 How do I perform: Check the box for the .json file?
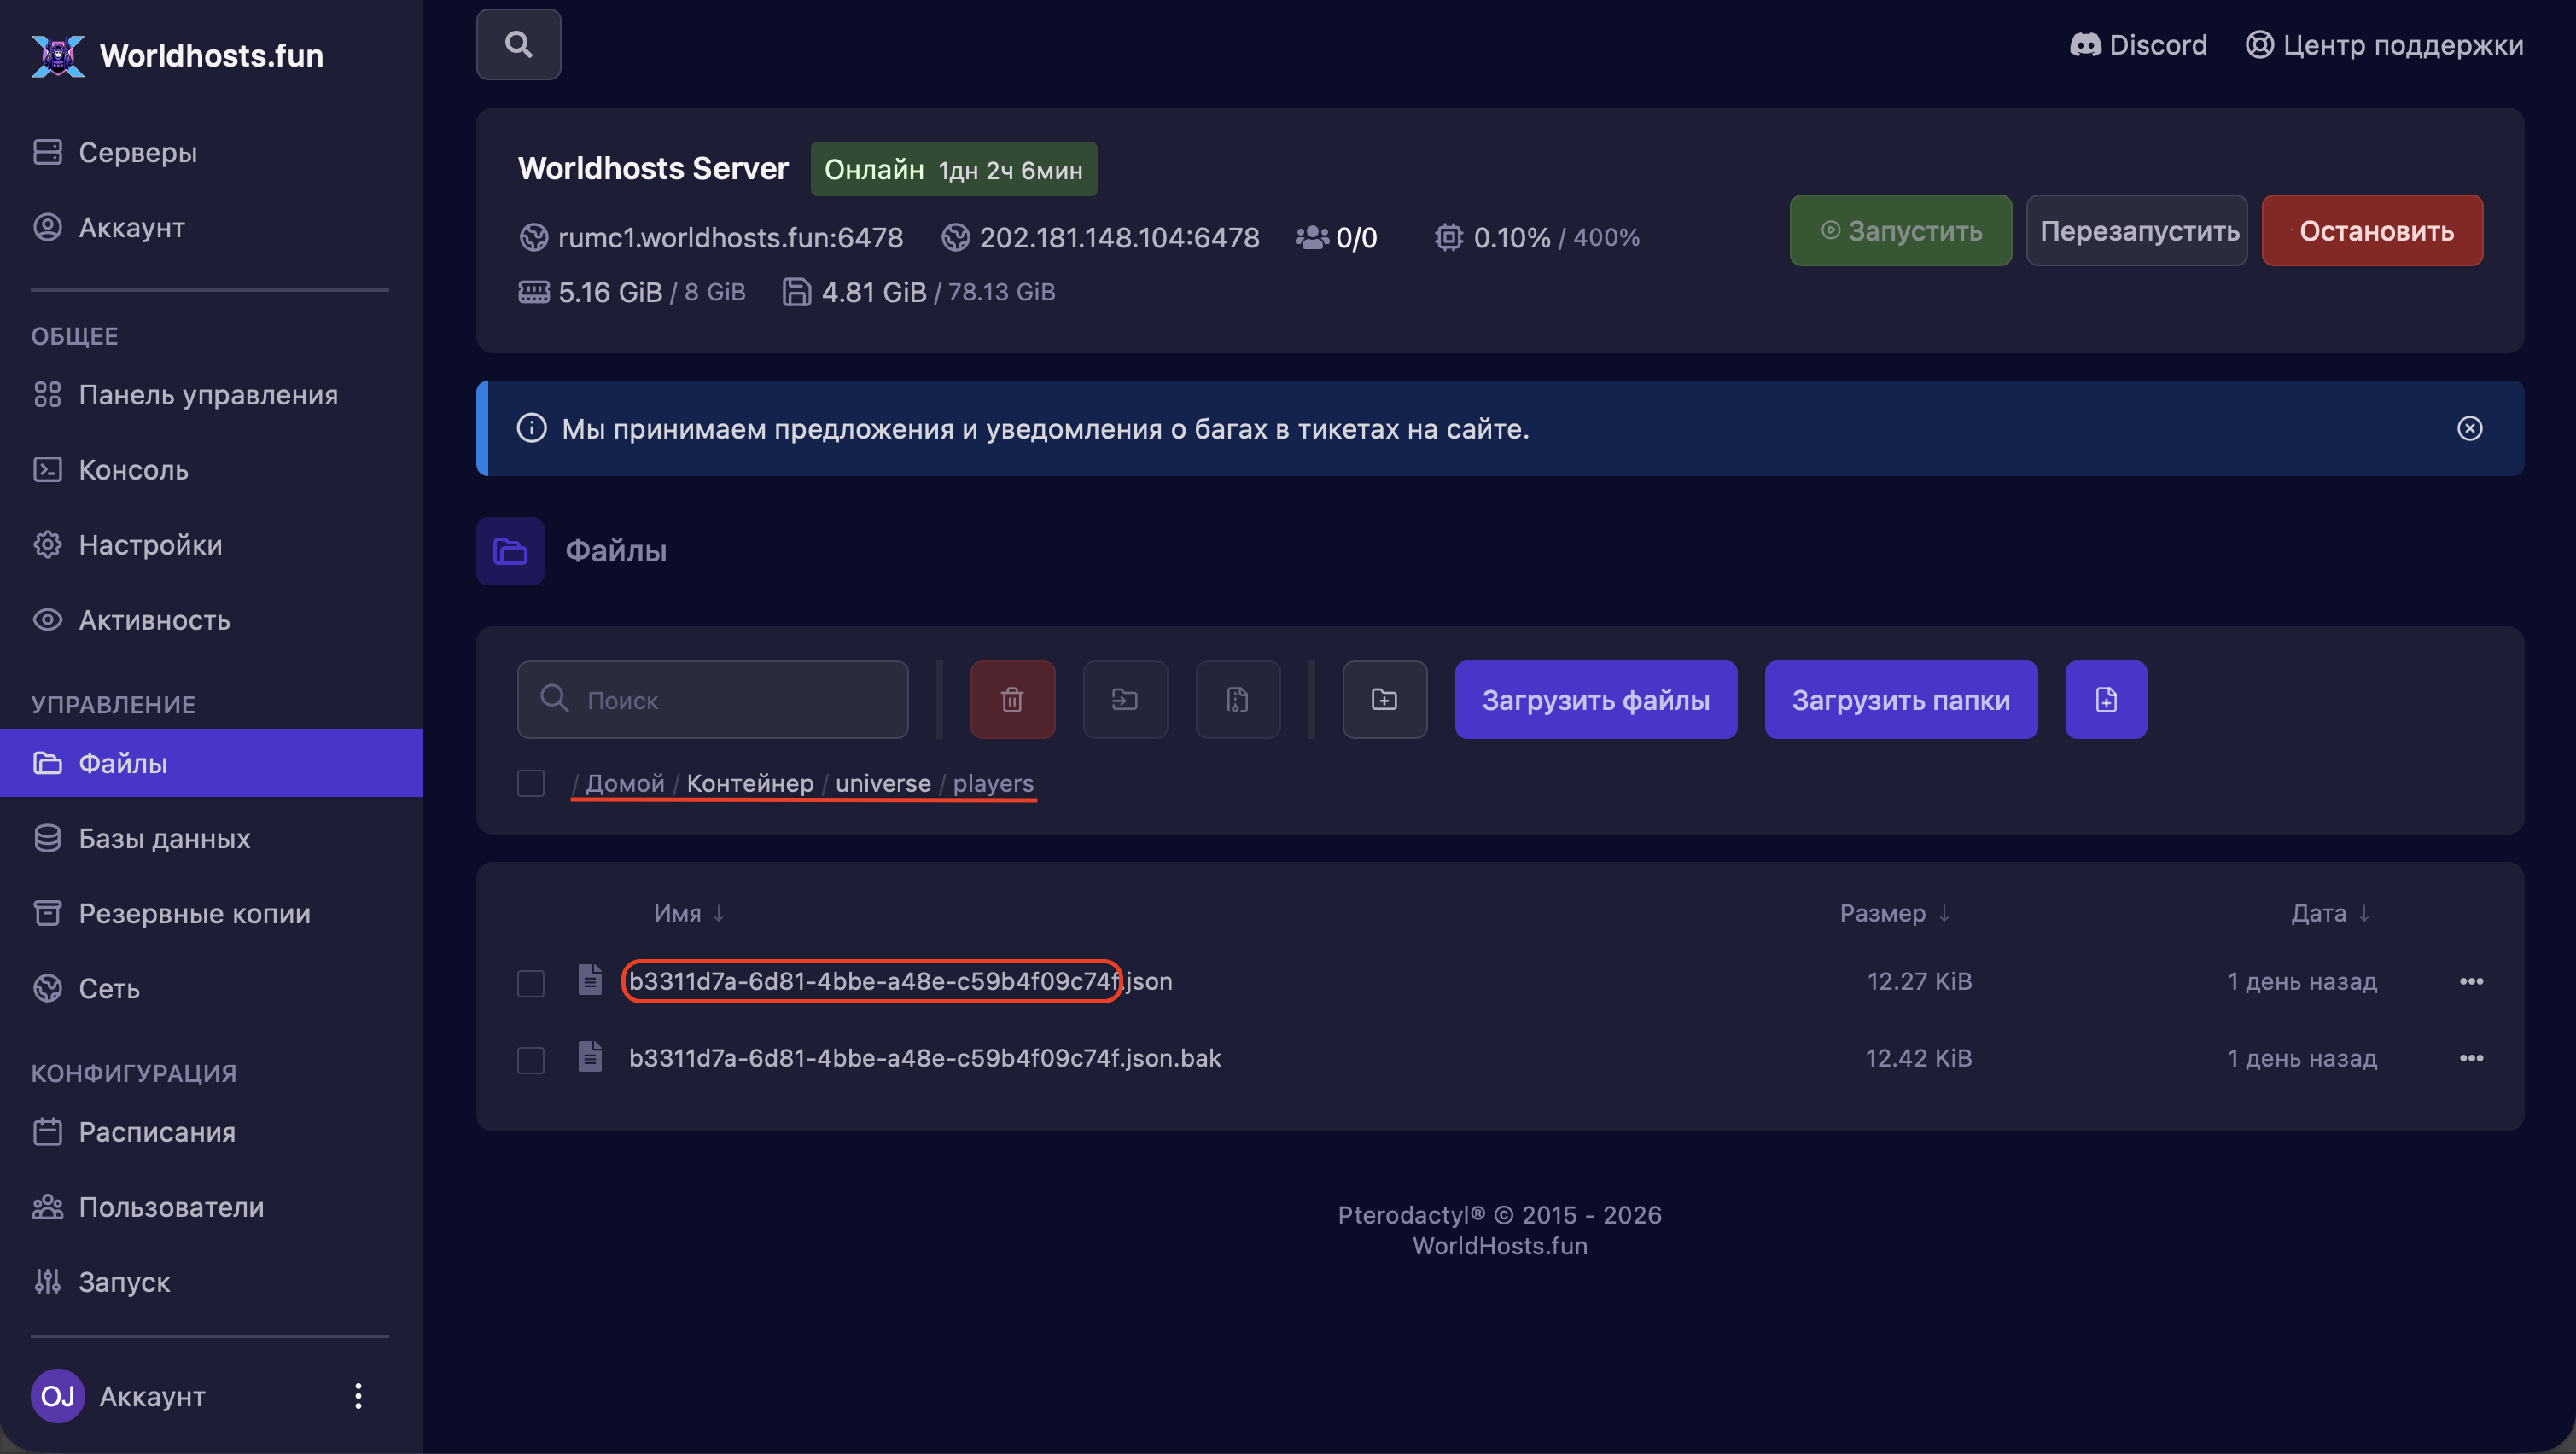530,982
